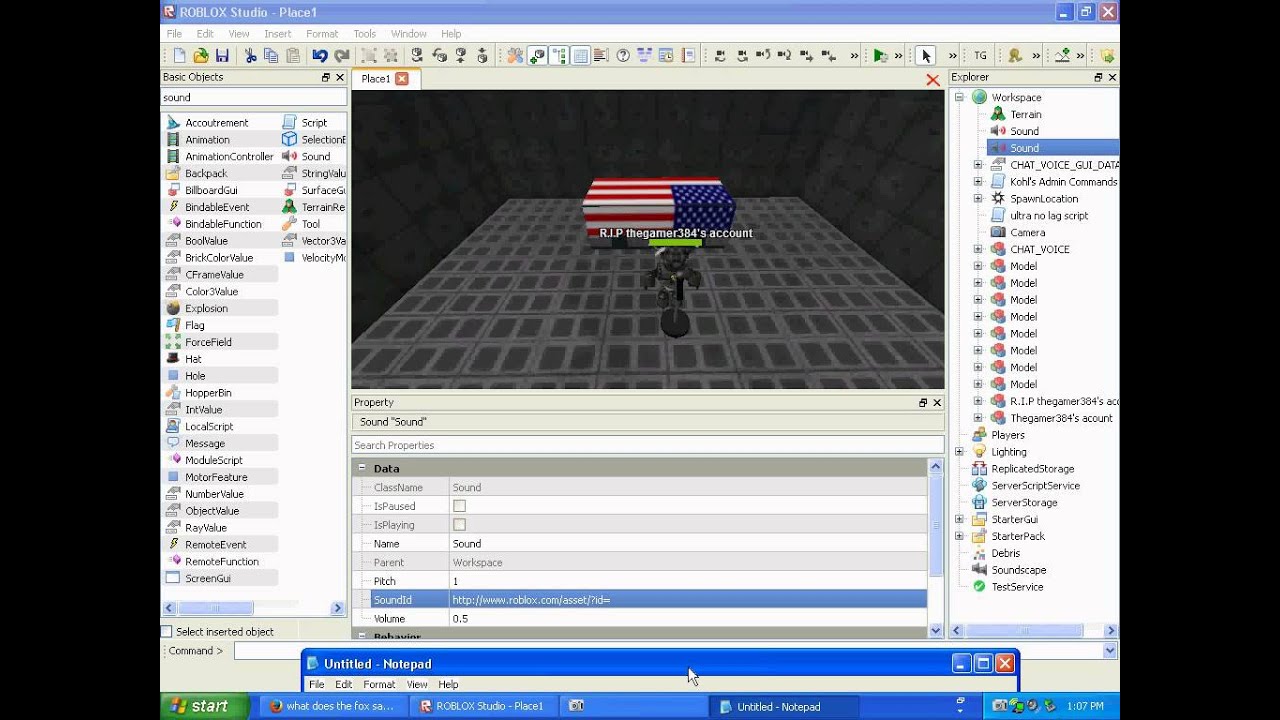Open the Tools menu
The height and width of the screenshot is (720, 1280).
click(x=364, y=34)
